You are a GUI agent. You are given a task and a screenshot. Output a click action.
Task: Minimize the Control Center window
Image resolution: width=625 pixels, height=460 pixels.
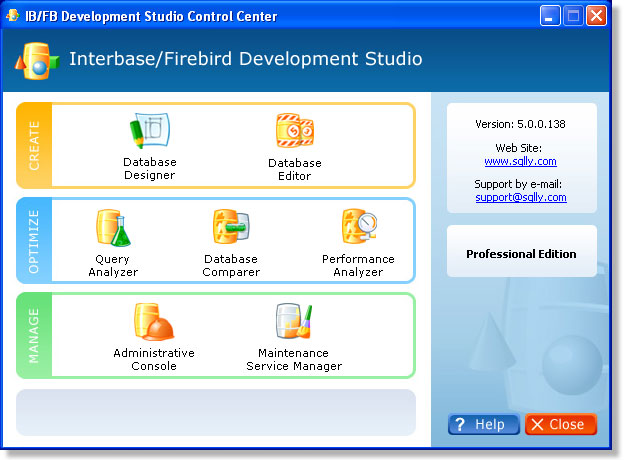click(550, 16)
